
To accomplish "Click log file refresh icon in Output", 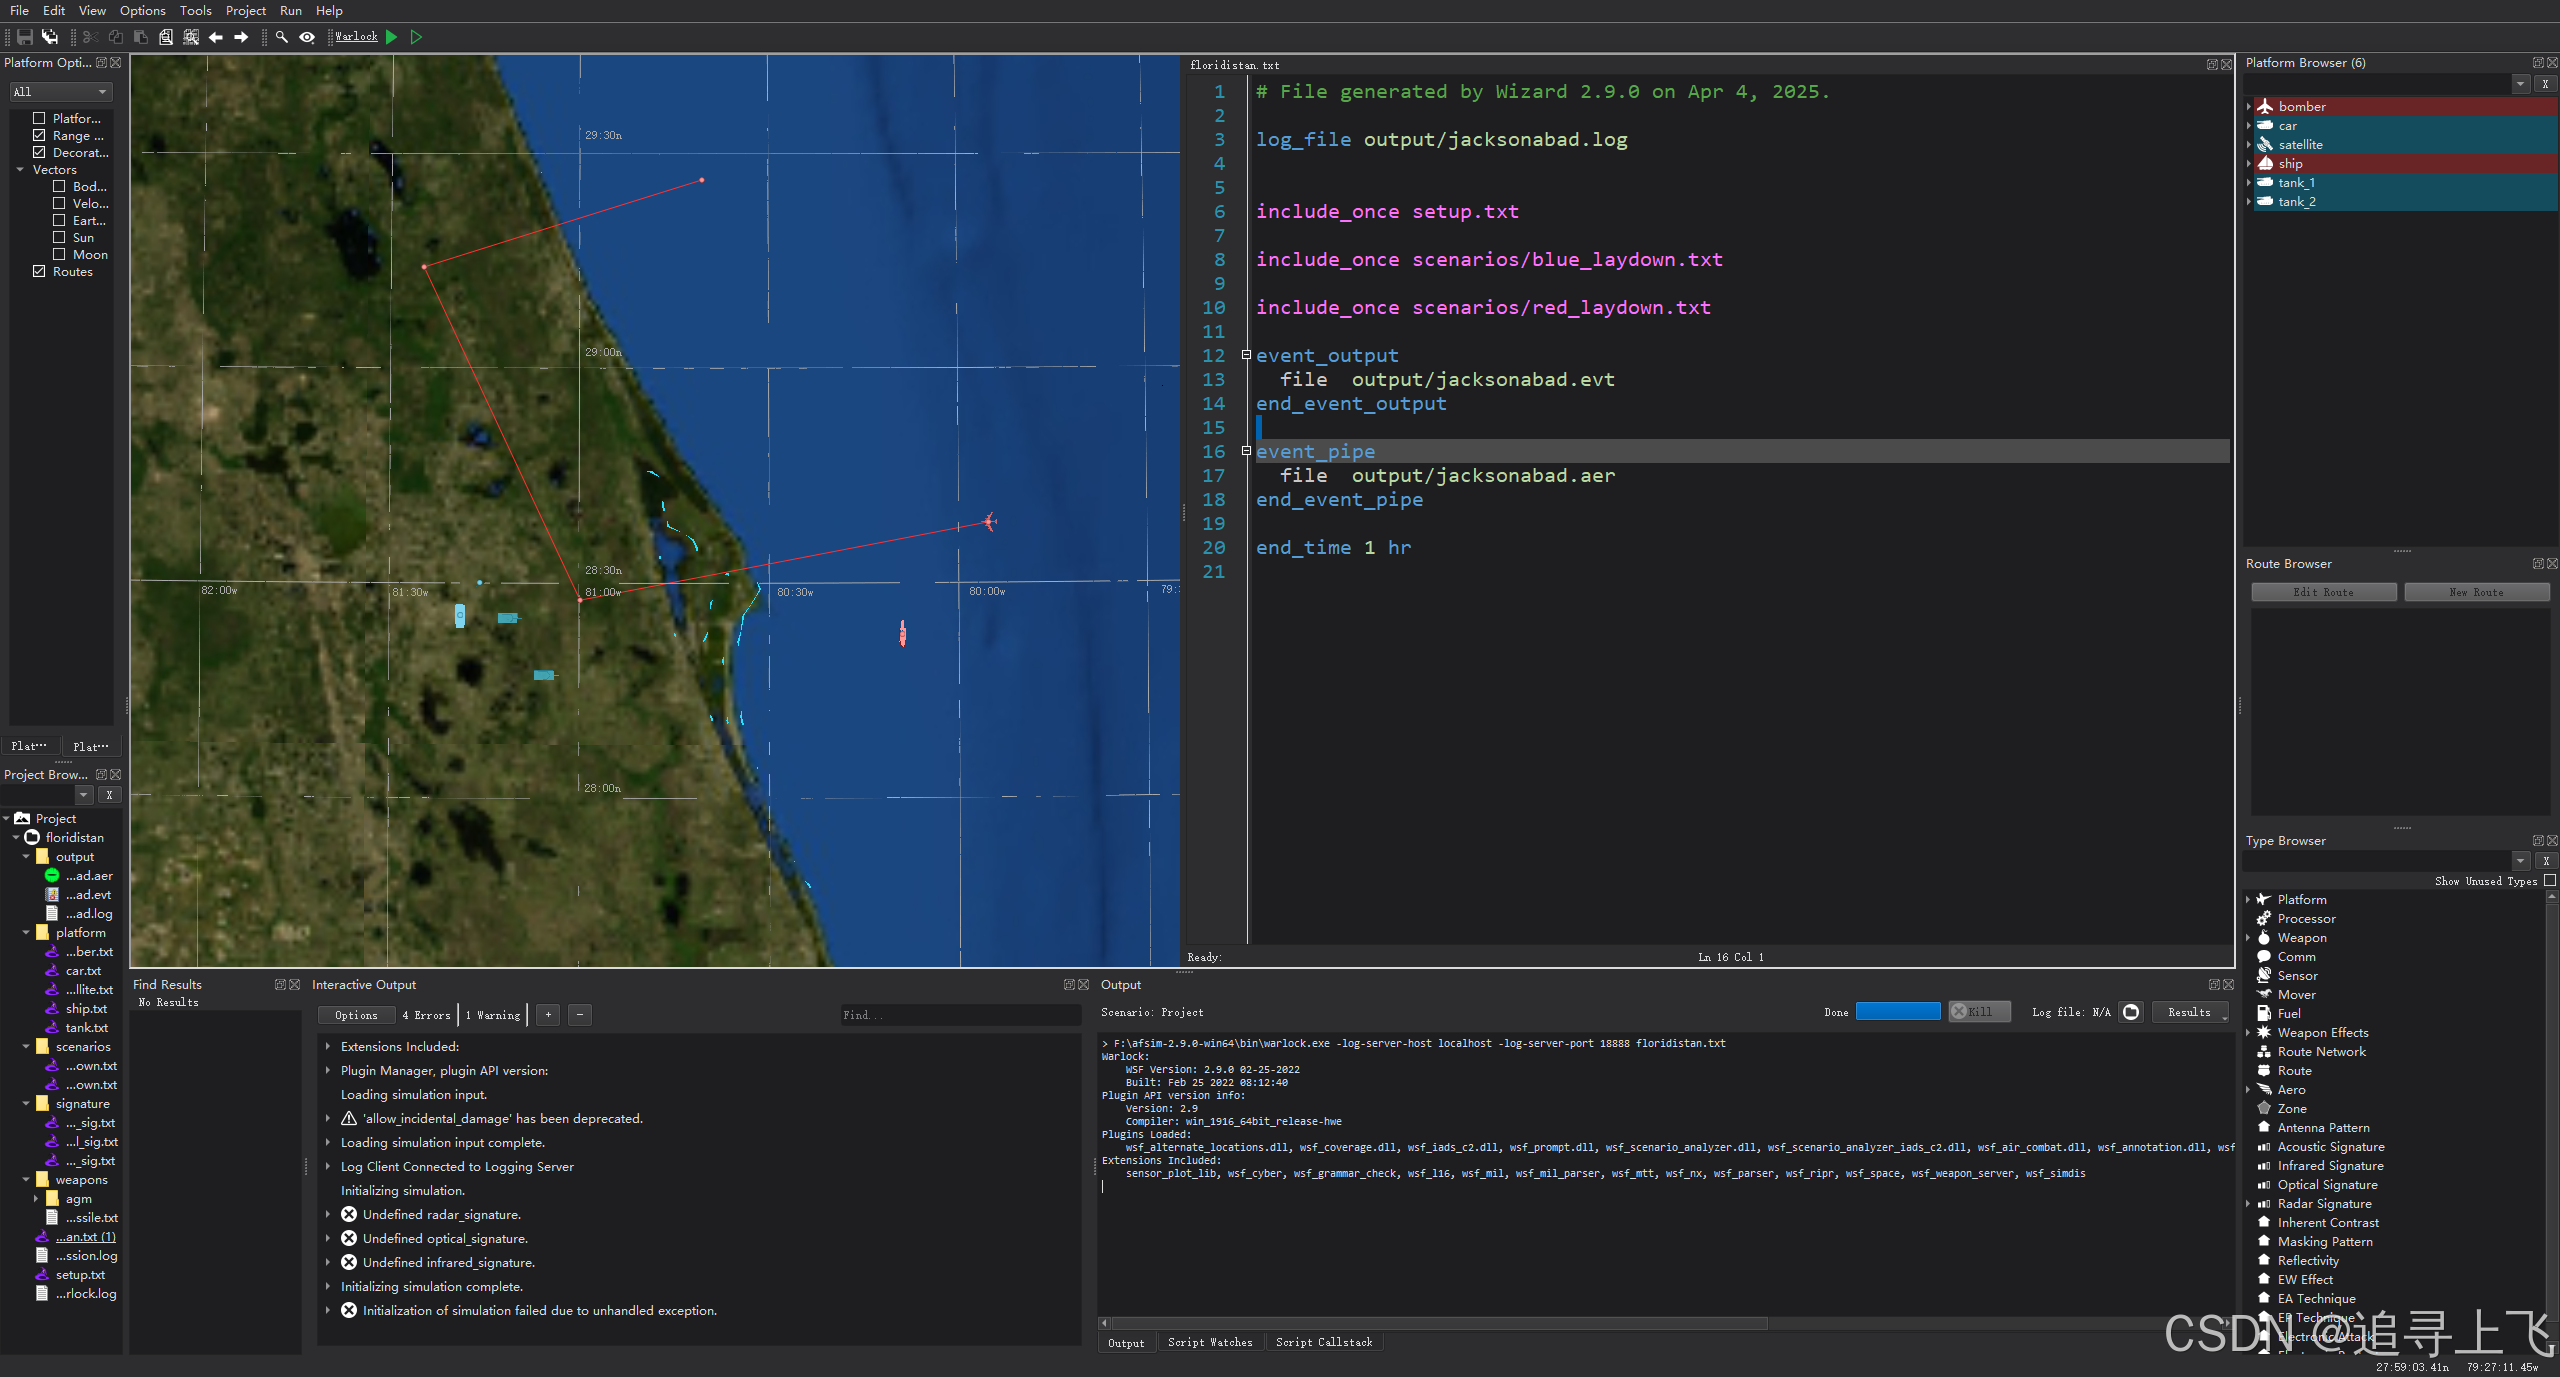I will [x=2130, y=1012].
